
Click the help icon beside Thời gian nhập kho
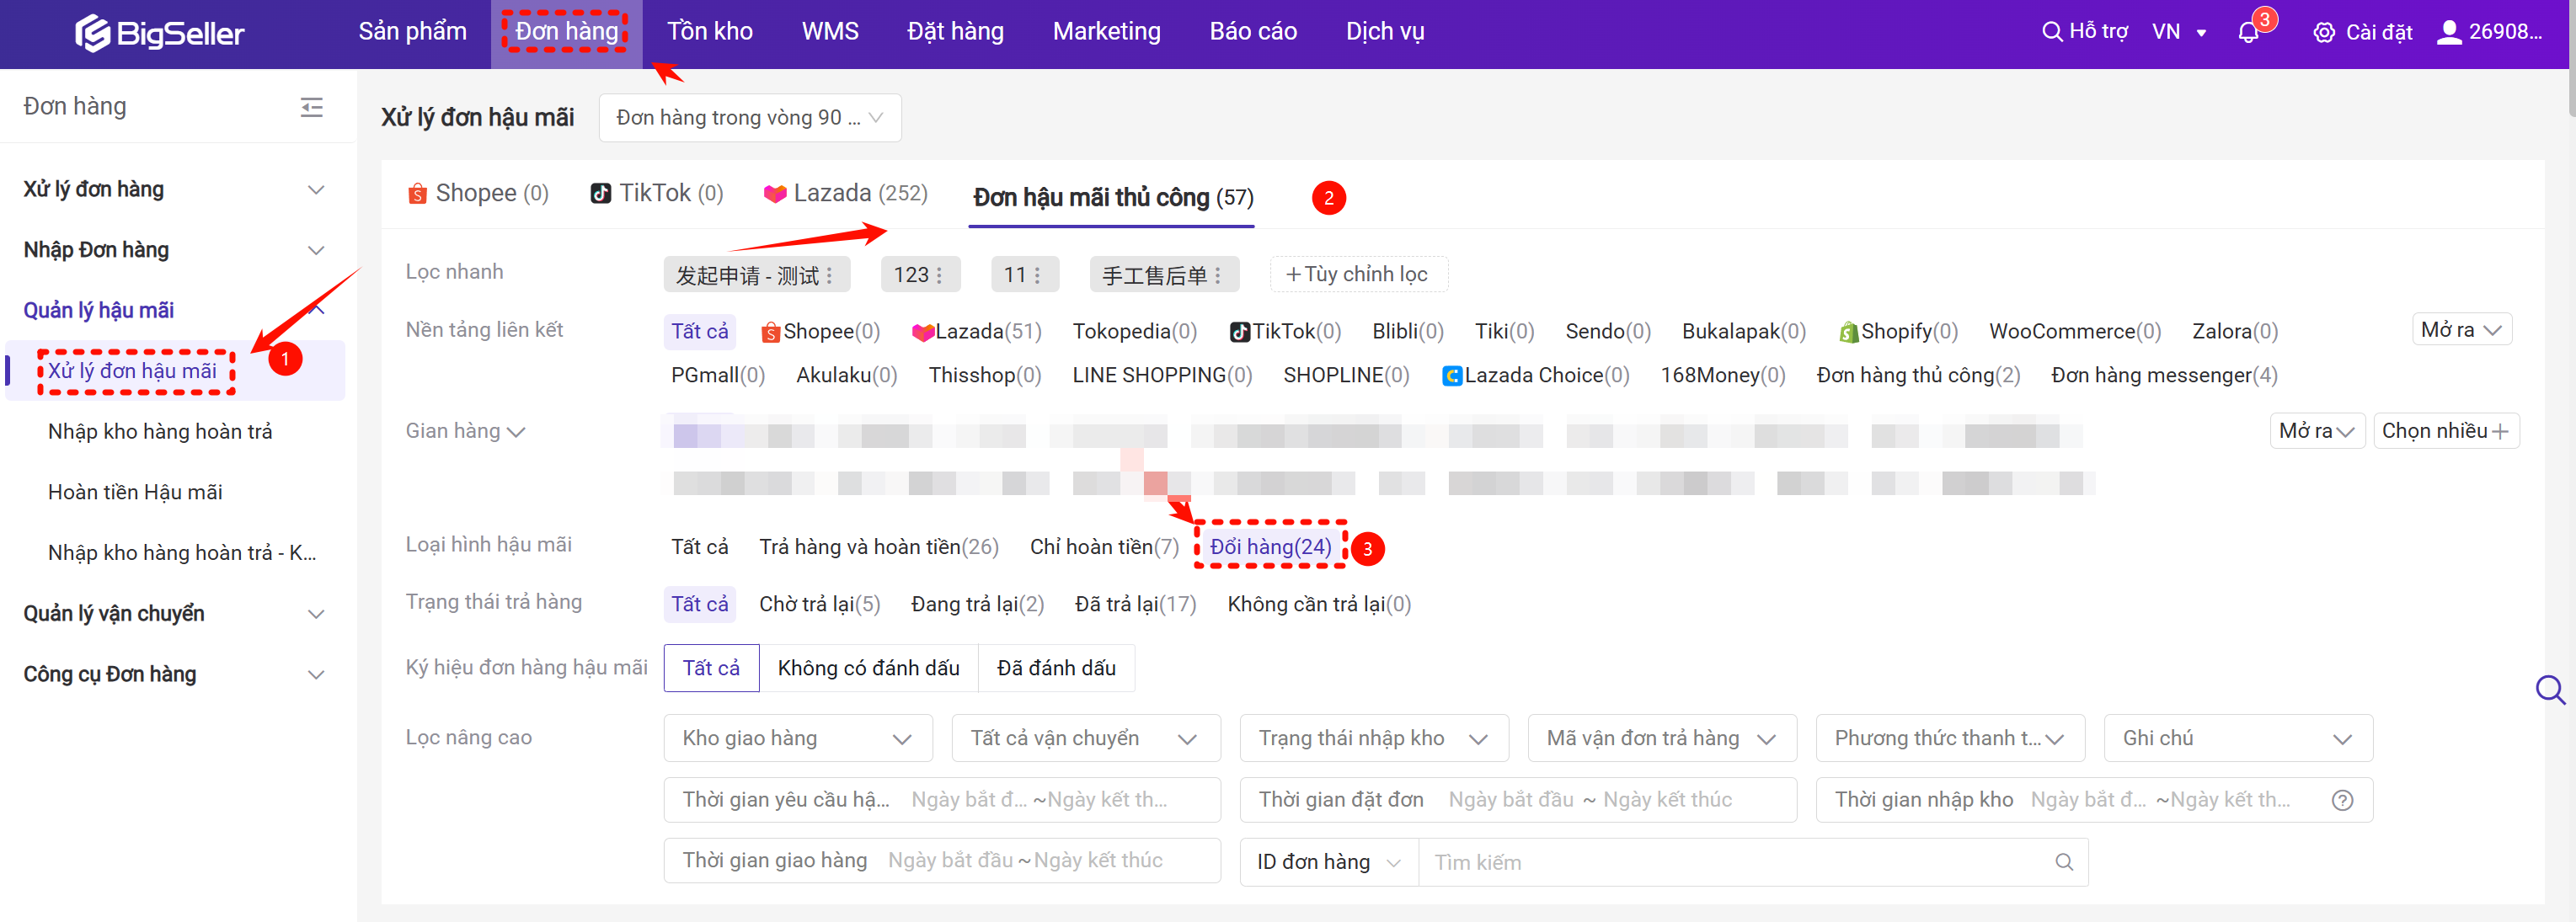(x=2342, y=800)
